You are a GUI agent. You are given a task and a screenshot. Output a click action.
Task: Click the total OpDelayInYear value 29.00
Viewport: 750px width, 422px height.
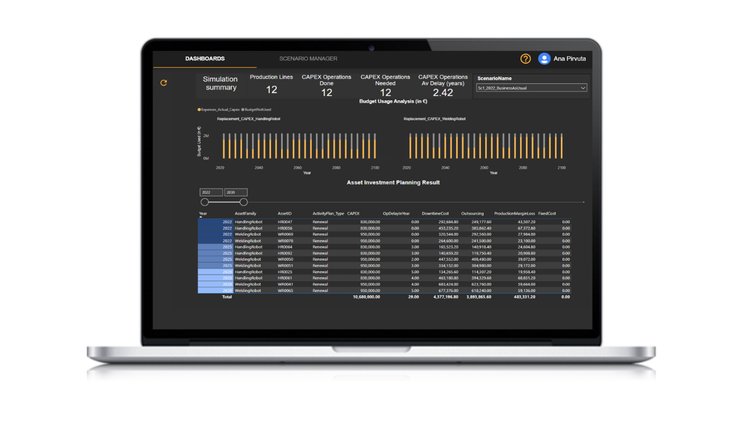click(413, 297)
